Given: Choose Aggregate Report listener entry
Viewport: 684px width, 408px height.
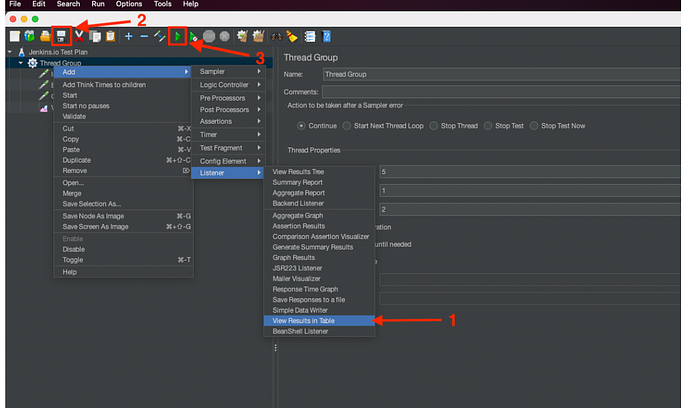Looking at the screenshot, I should pos(319,193).
